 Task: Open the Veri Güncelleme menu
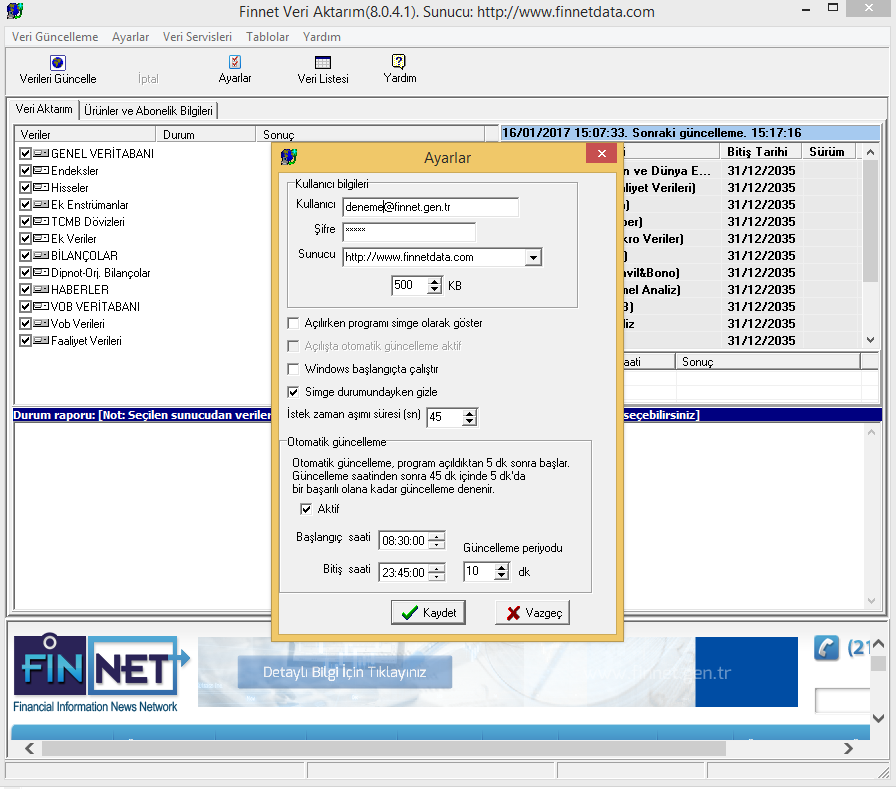[55, 37]
